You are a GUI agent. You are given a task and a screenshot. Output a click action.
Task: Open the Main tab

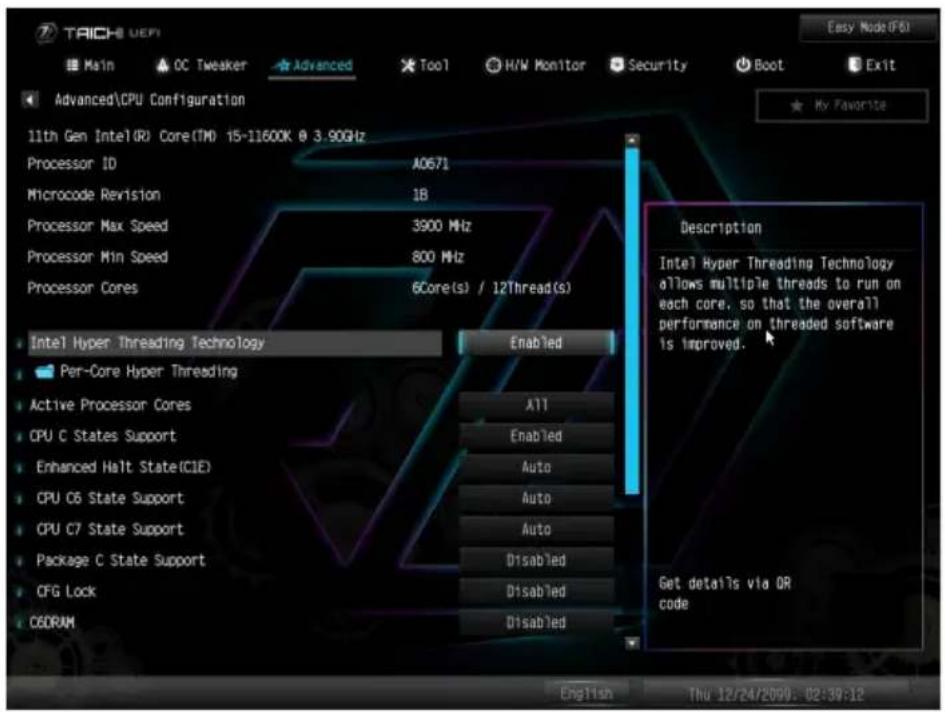pos(90,65)
